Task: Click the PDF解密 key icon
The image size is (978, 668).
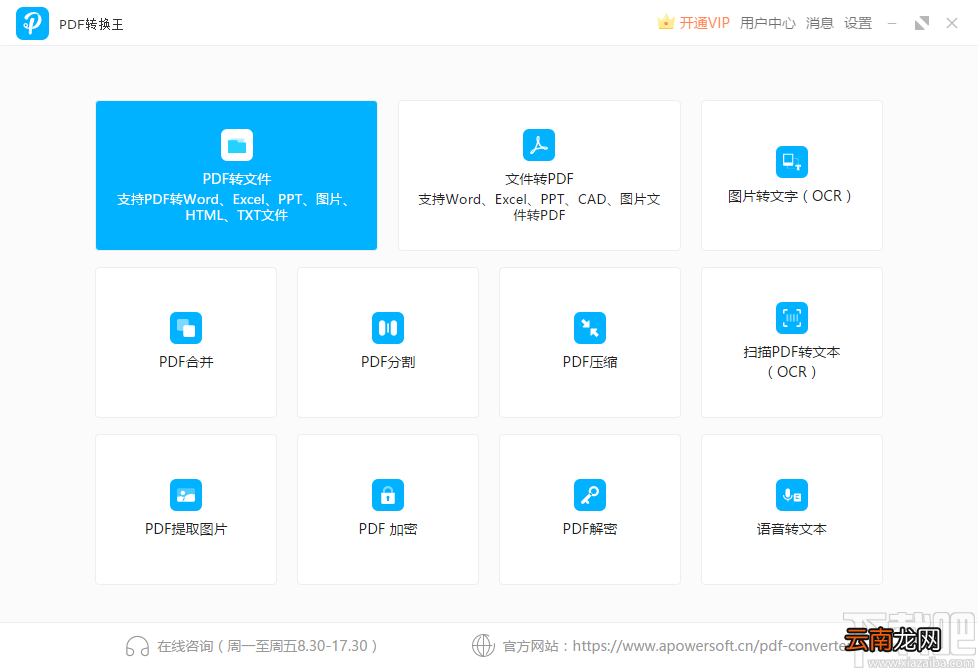Action: click(x=589, y=495)
